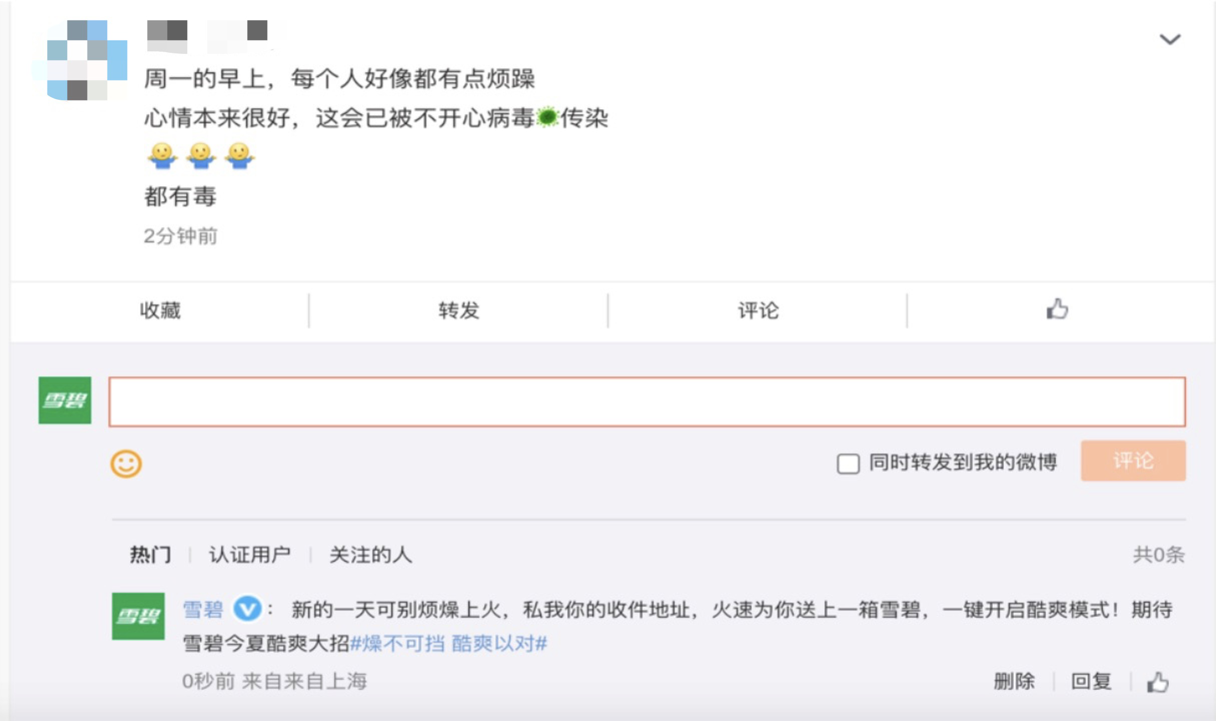Like the 雪碧 comment with its thumbs-up
The width and height of the screenshot is (1216, 721).
1158,682
